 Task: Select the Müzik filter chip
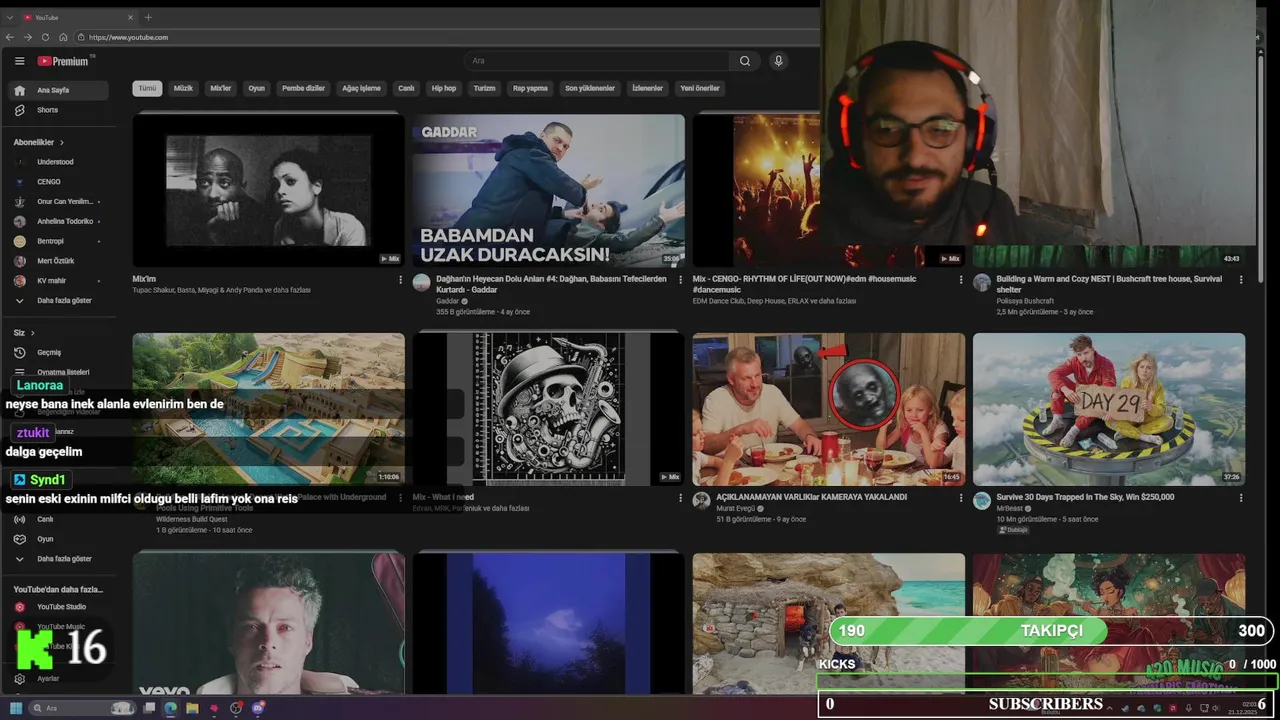click(183, 88)
